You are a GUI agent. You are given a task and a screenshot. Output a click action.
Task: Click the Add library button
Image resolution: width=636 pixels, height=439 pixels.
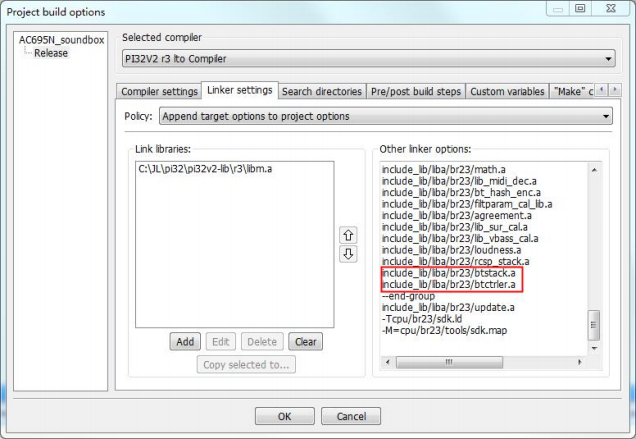[185, 342]
